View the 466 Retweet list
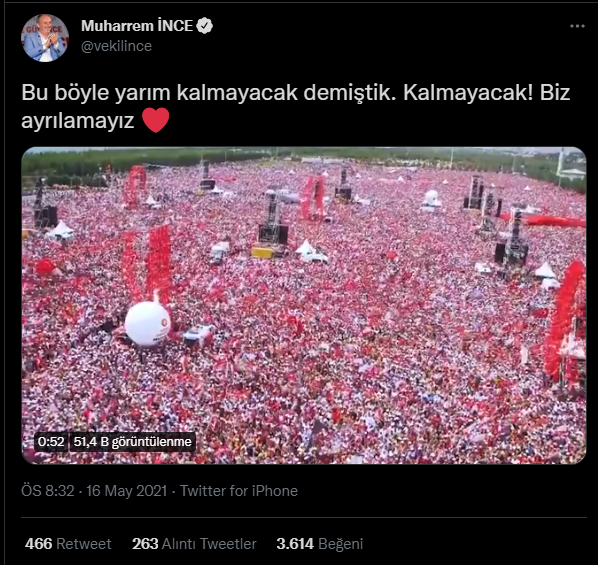Viewport: 598px width, 565px height. click(x=68, y=544)
